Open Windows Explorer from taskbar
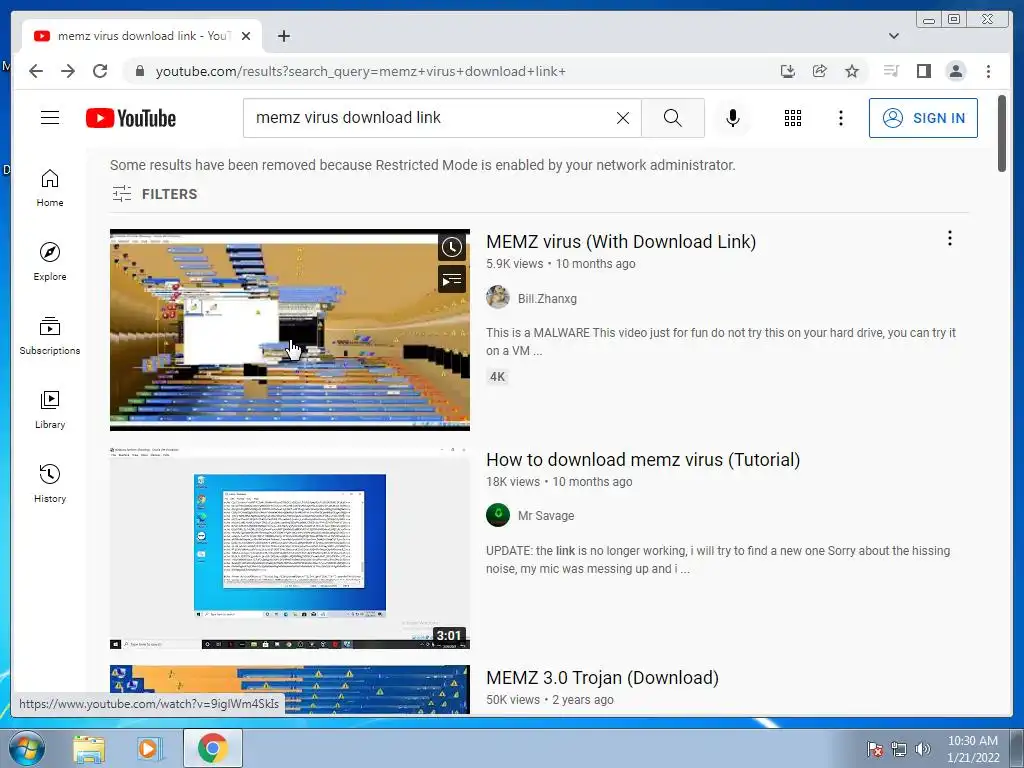 pyautogui.click(x=89, y=749)
